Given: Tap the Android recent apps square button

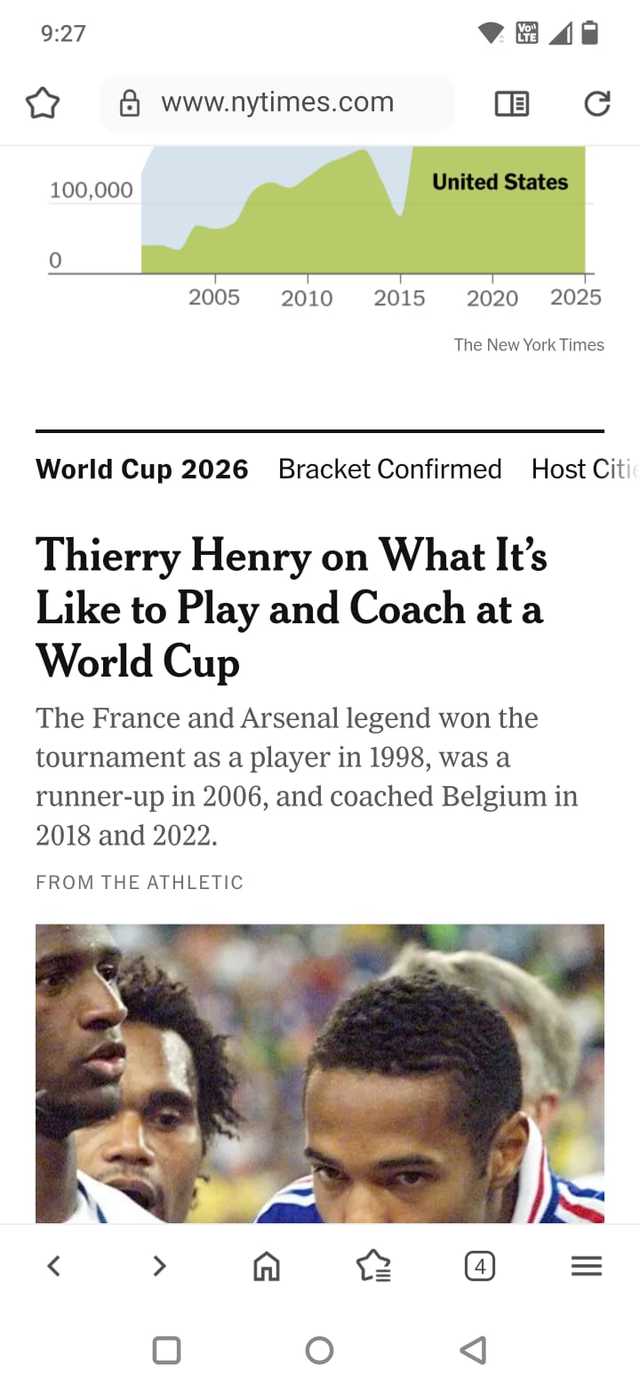Looking at the screenshot, I should (166, 1350).
